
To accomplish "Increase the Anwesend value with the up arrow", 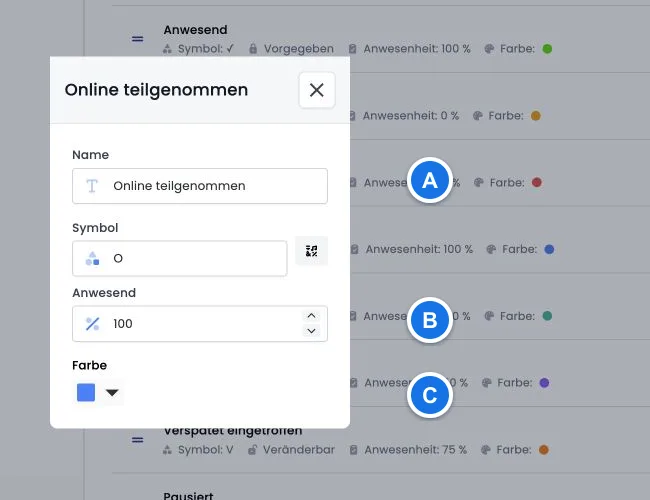I will tap(311, 316).
